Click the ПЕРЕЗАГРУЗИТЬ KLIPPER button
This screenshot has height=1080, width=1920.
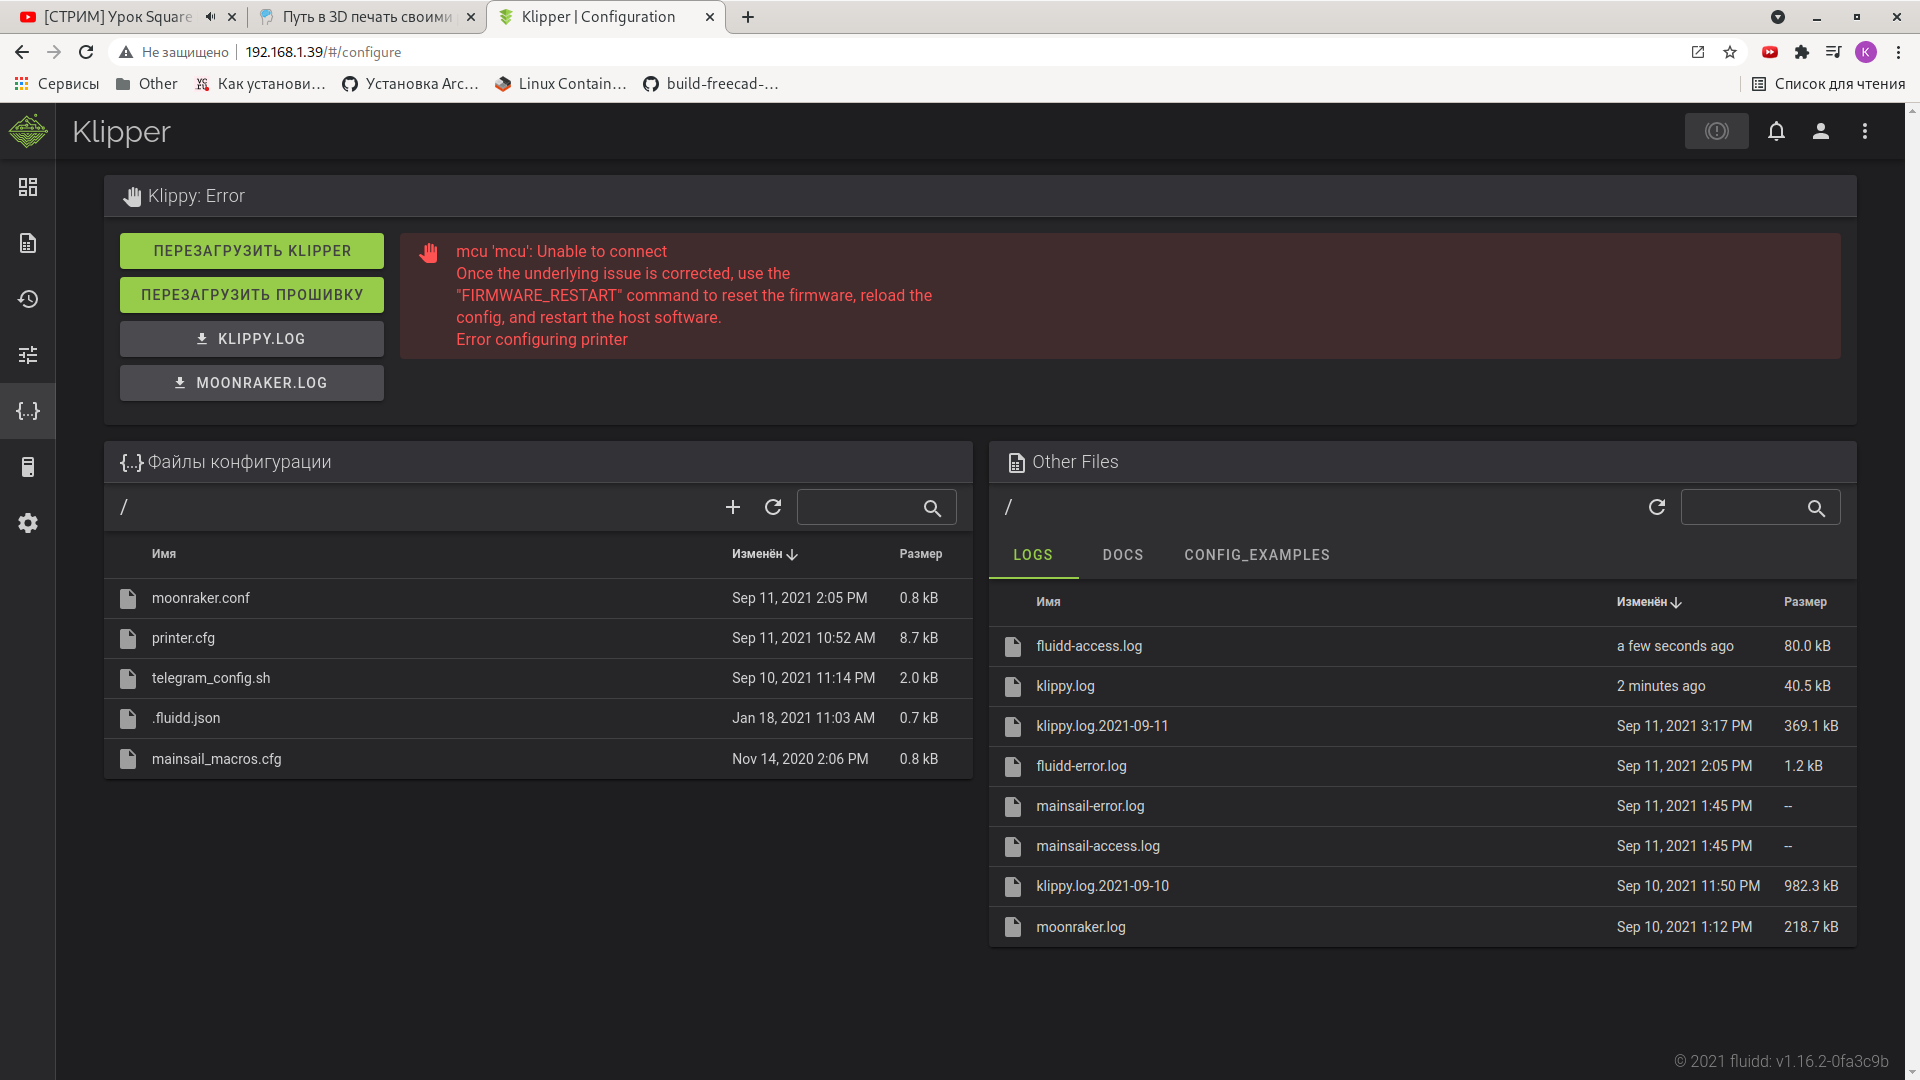click(252, 251)
